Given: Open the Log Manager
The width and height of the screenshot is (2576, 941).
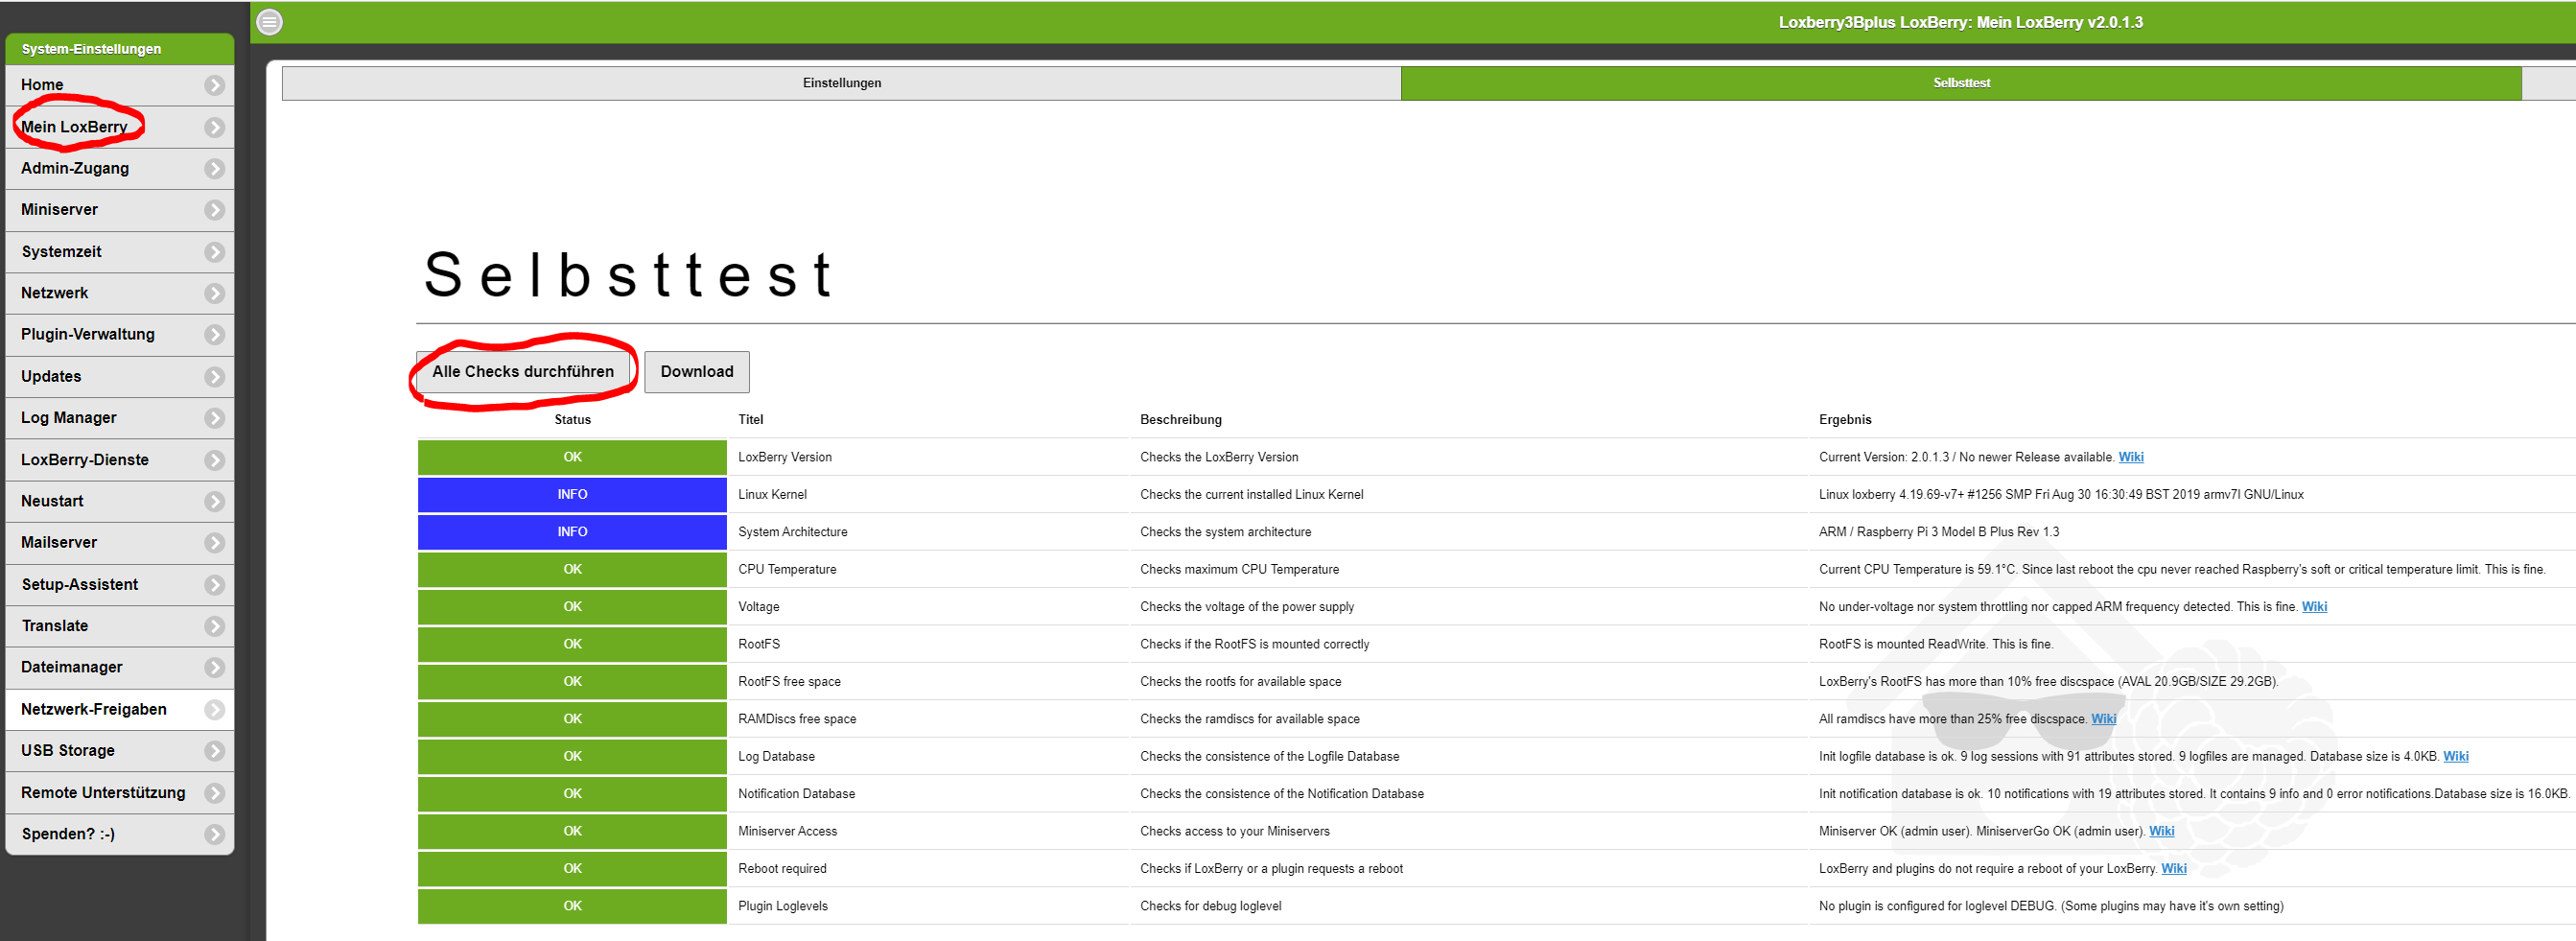Looking at the screenshot, I should [x=120, y=418].
